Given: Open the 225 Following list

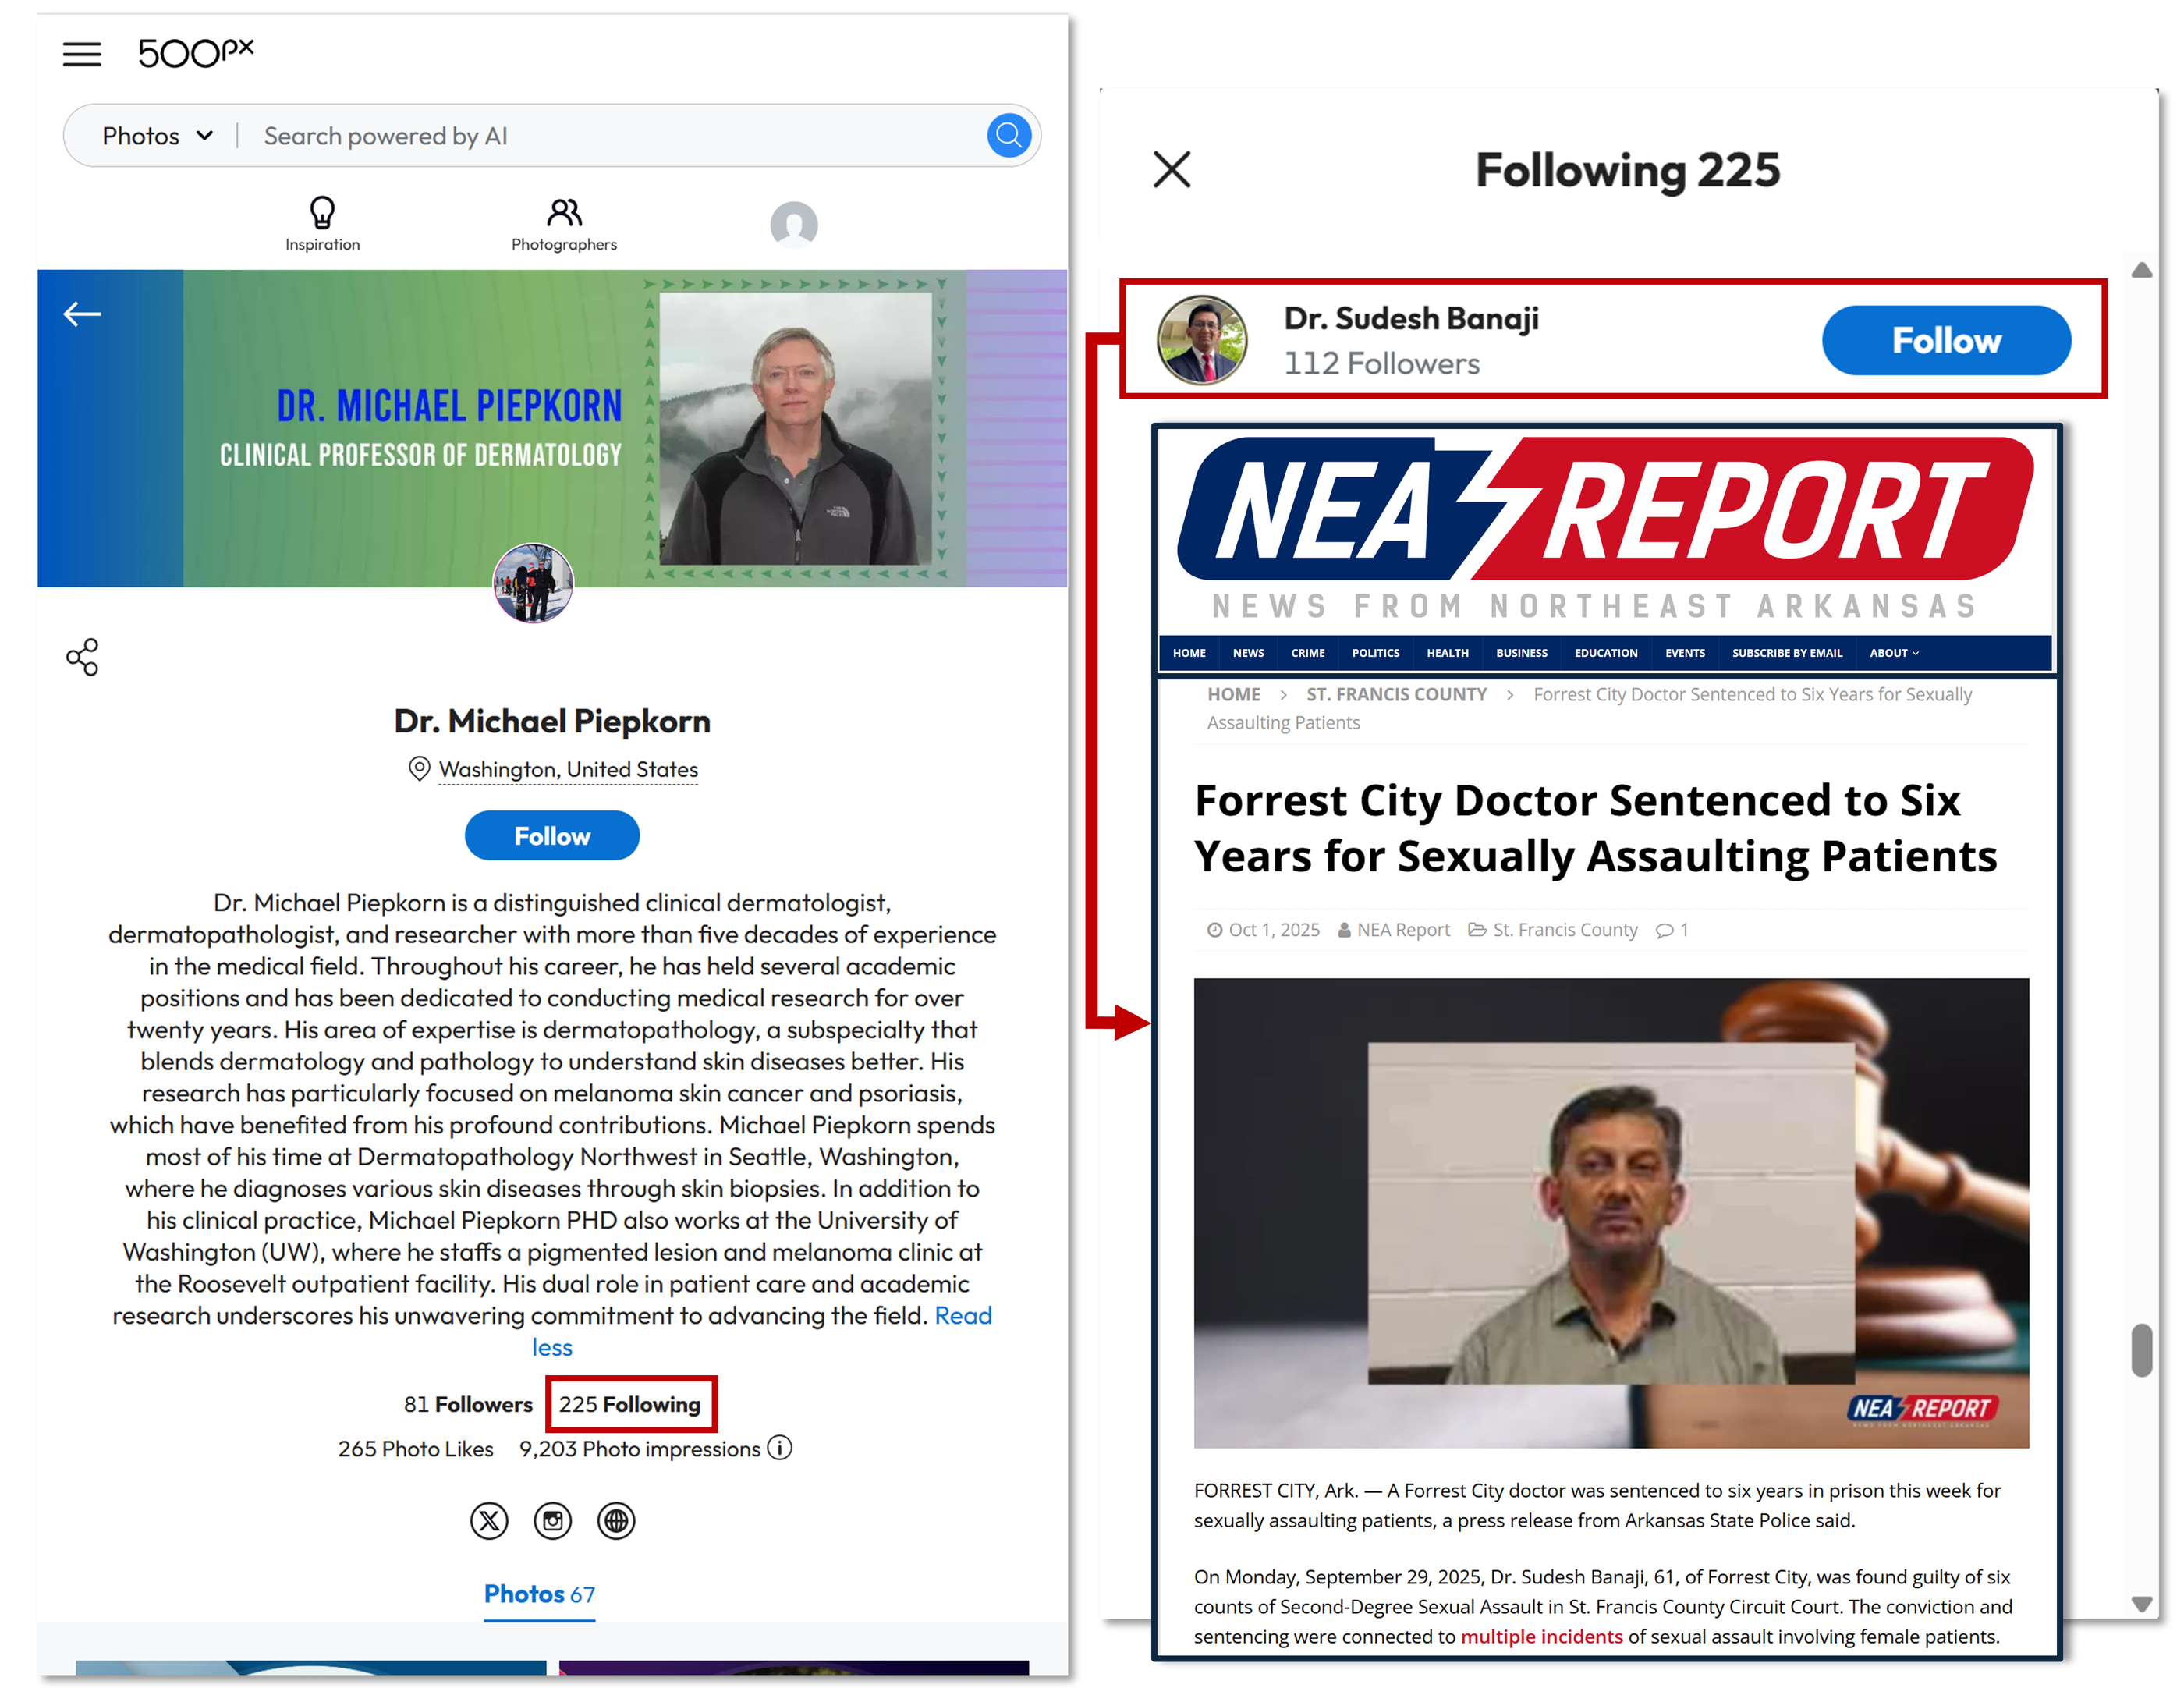Looking at the screenshot, I should pos(630,1404).
